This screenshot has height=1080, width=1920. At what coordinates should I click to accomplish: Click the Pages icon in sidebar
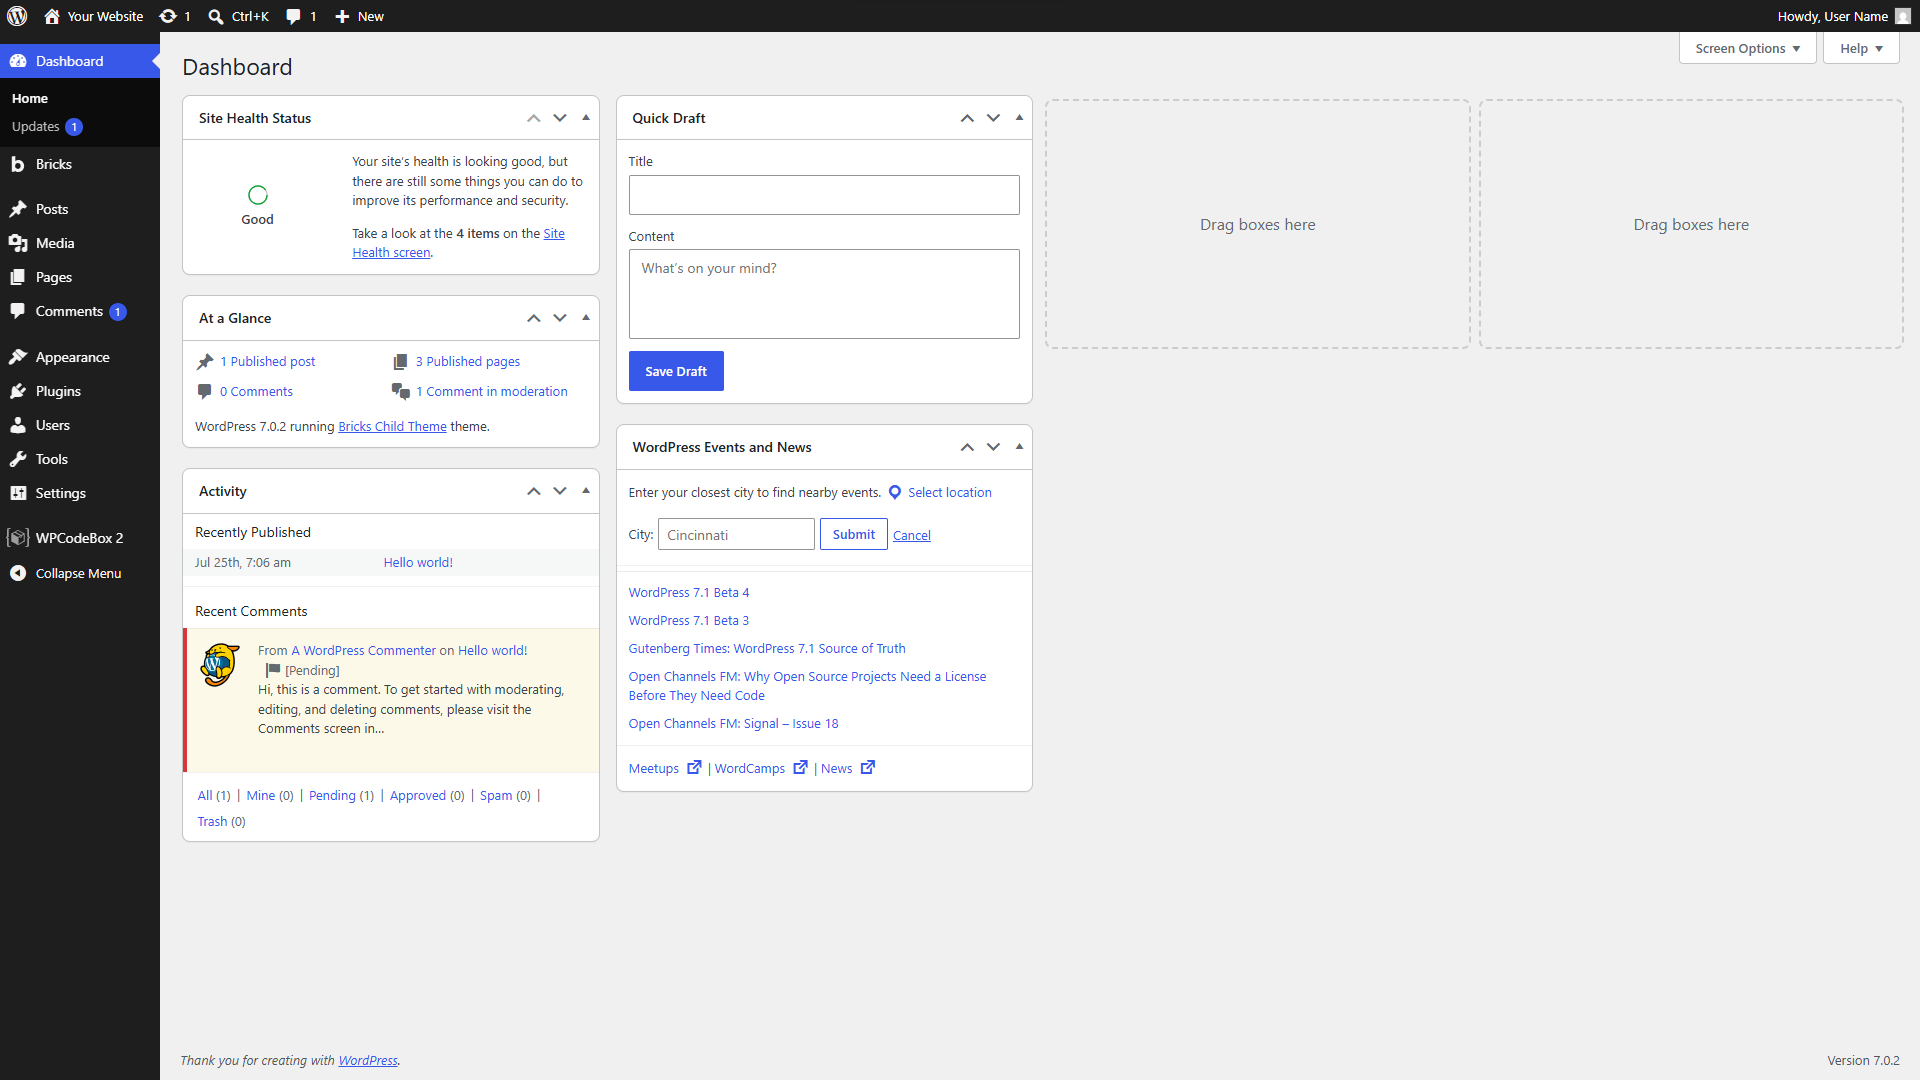click(18, 277)
